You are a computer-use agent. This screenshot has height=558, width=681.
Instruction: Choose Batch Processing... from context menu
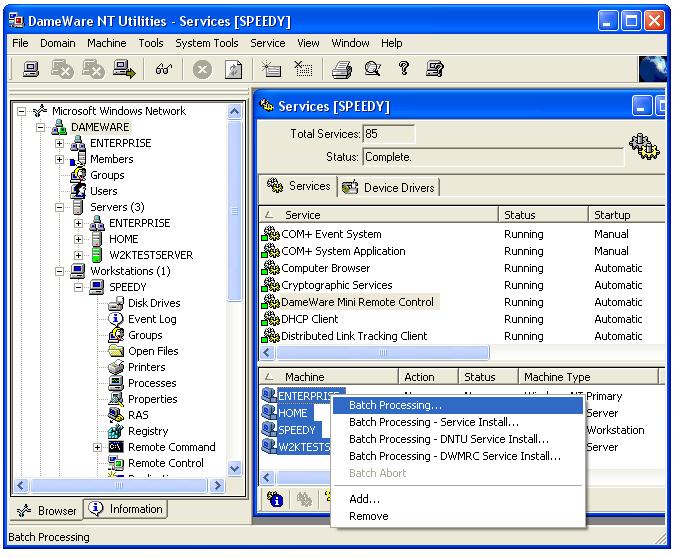(458, 405)
